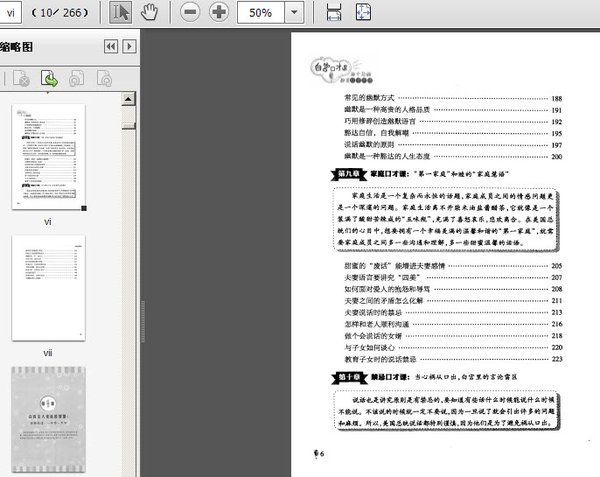600x477 pixels.
Task: Click the contents entry 巧用修辞创造幽默语言
Action: click(380, 121)
